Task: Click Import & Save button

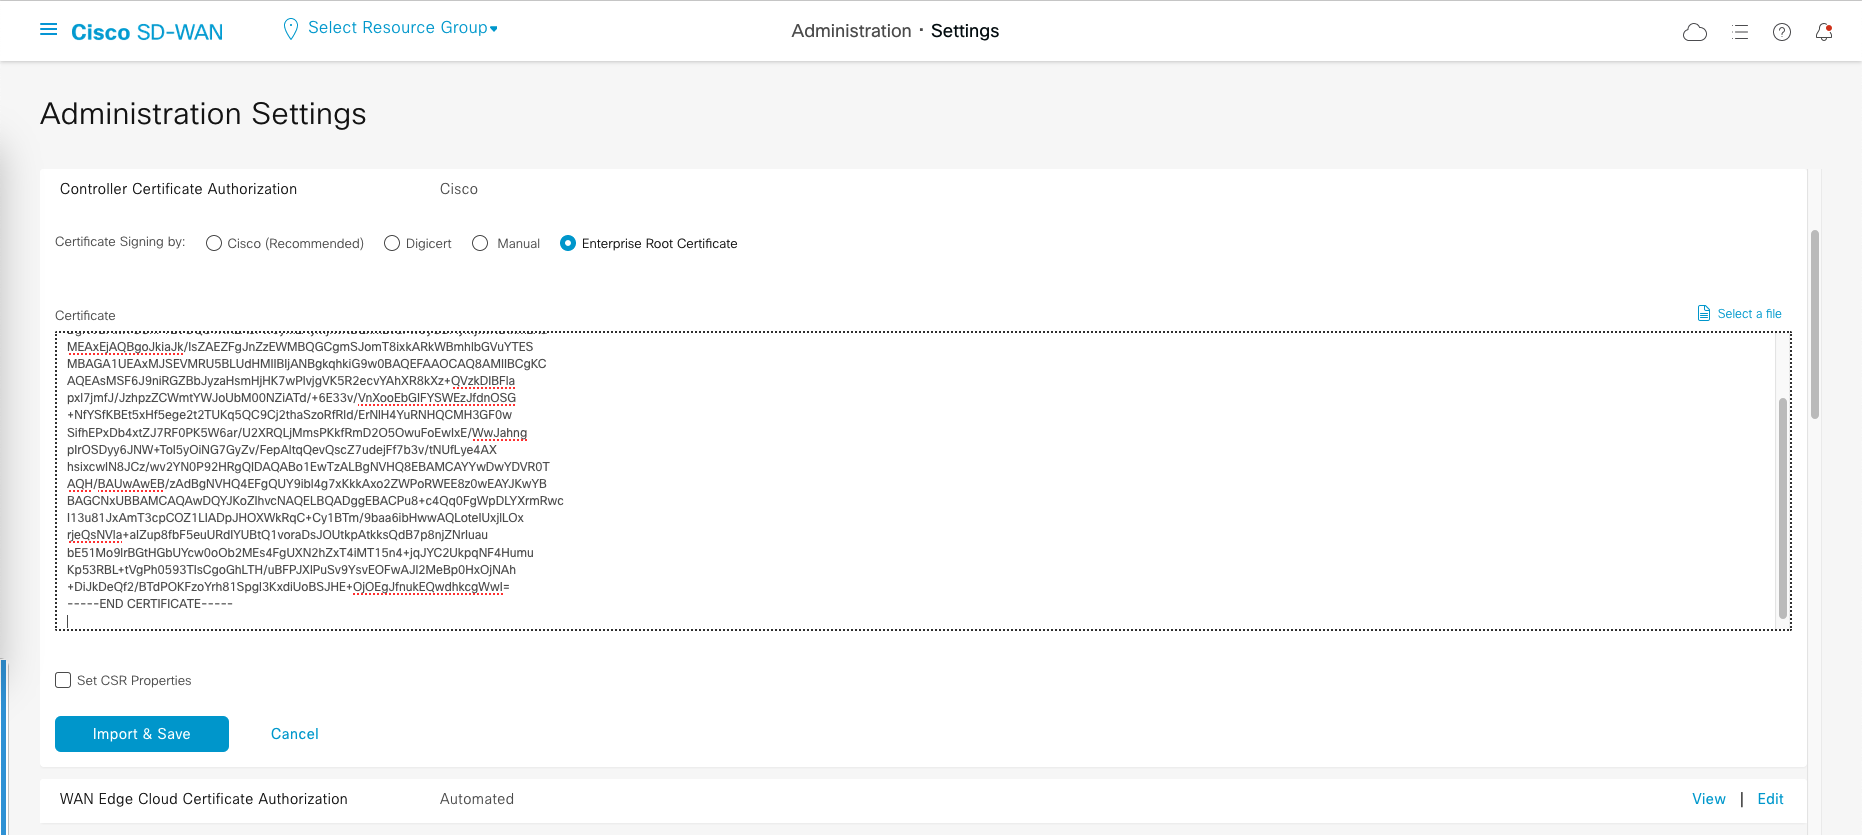Action: pos(142,734)
